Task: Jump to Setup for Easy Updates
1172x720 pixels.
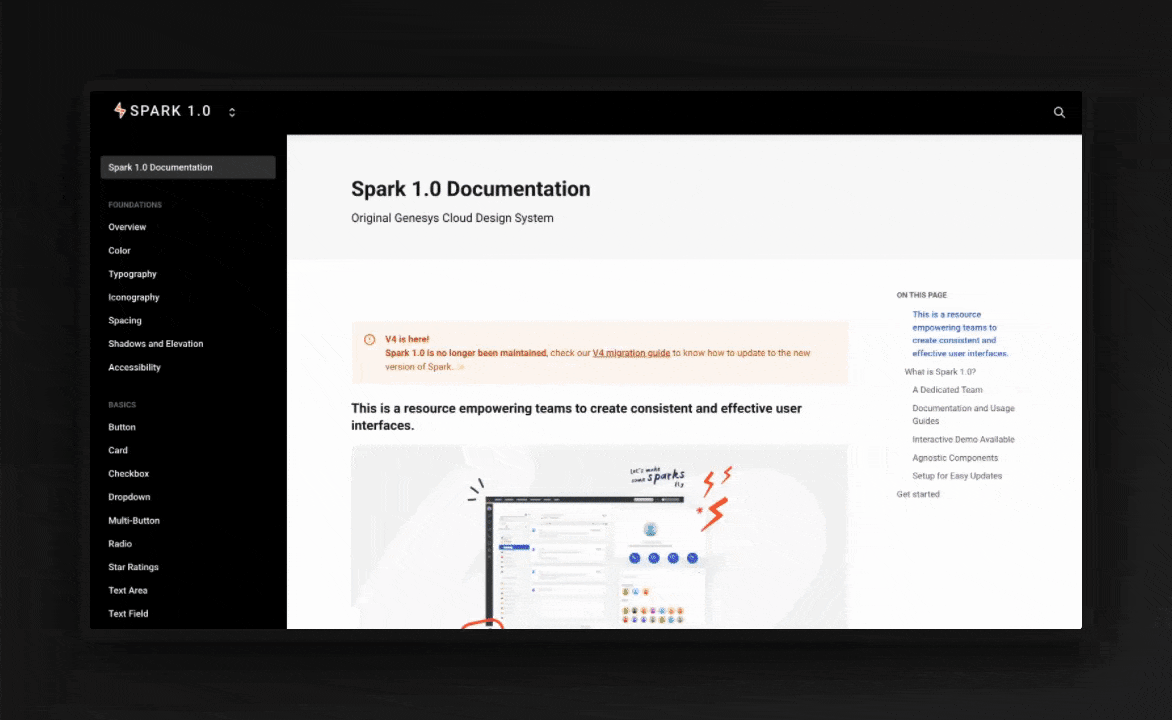Action: coord(957,476)
